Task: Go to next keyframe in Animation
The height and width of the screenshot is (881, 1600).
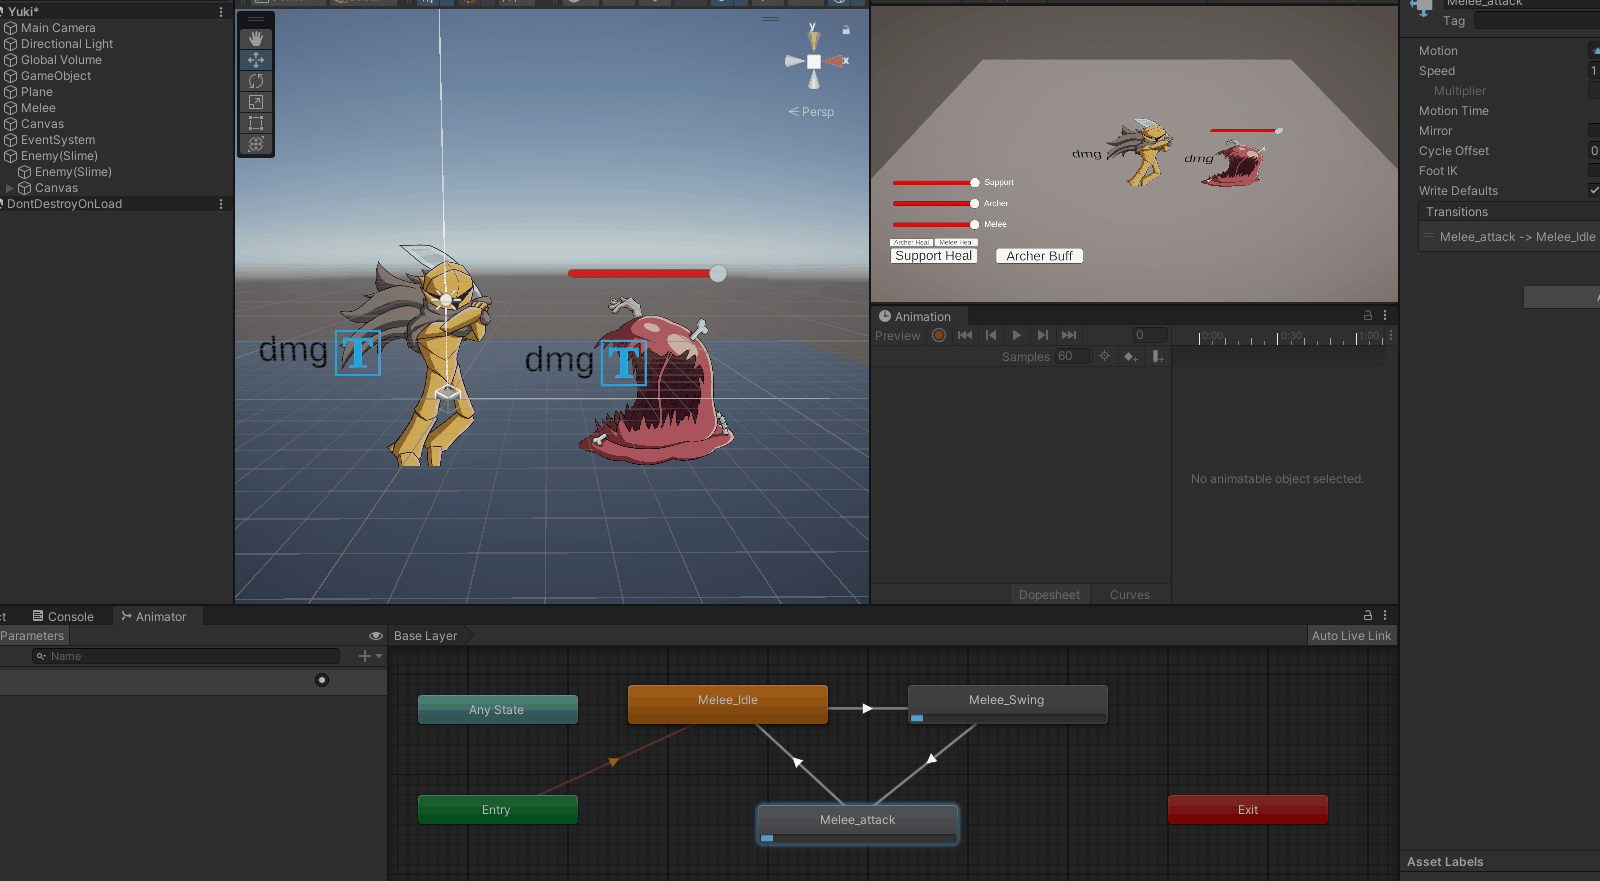Action: click(1043, 335)
